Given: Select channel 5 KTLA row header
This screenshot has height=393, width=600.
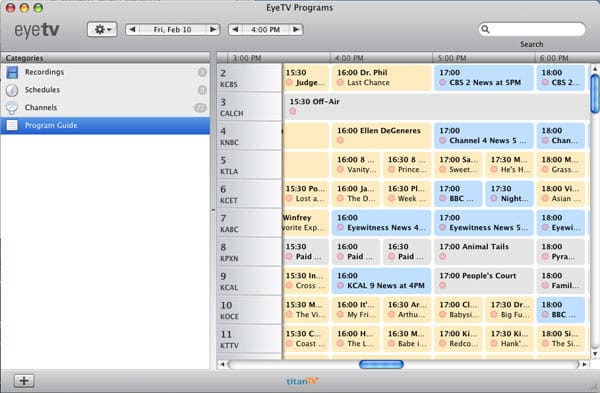Looking at the screenshot, I should (249, 165).
